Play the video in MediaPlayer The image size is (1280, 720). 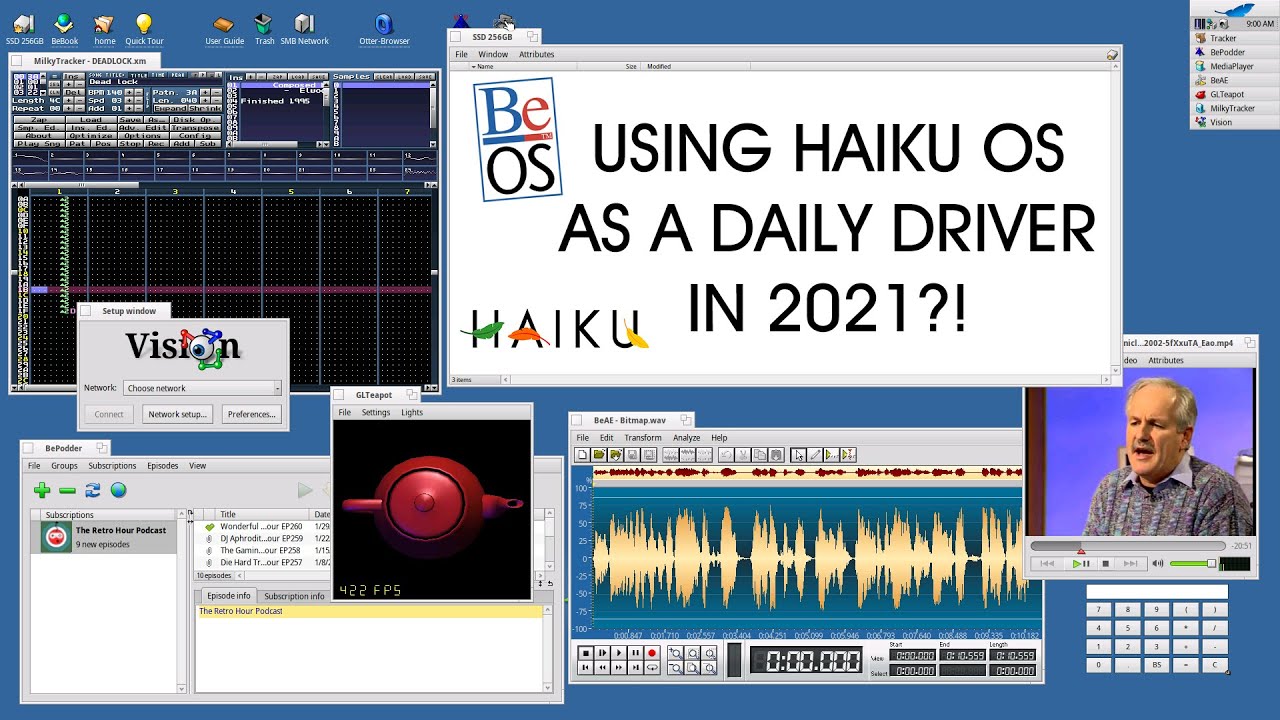pos(1080,564)
